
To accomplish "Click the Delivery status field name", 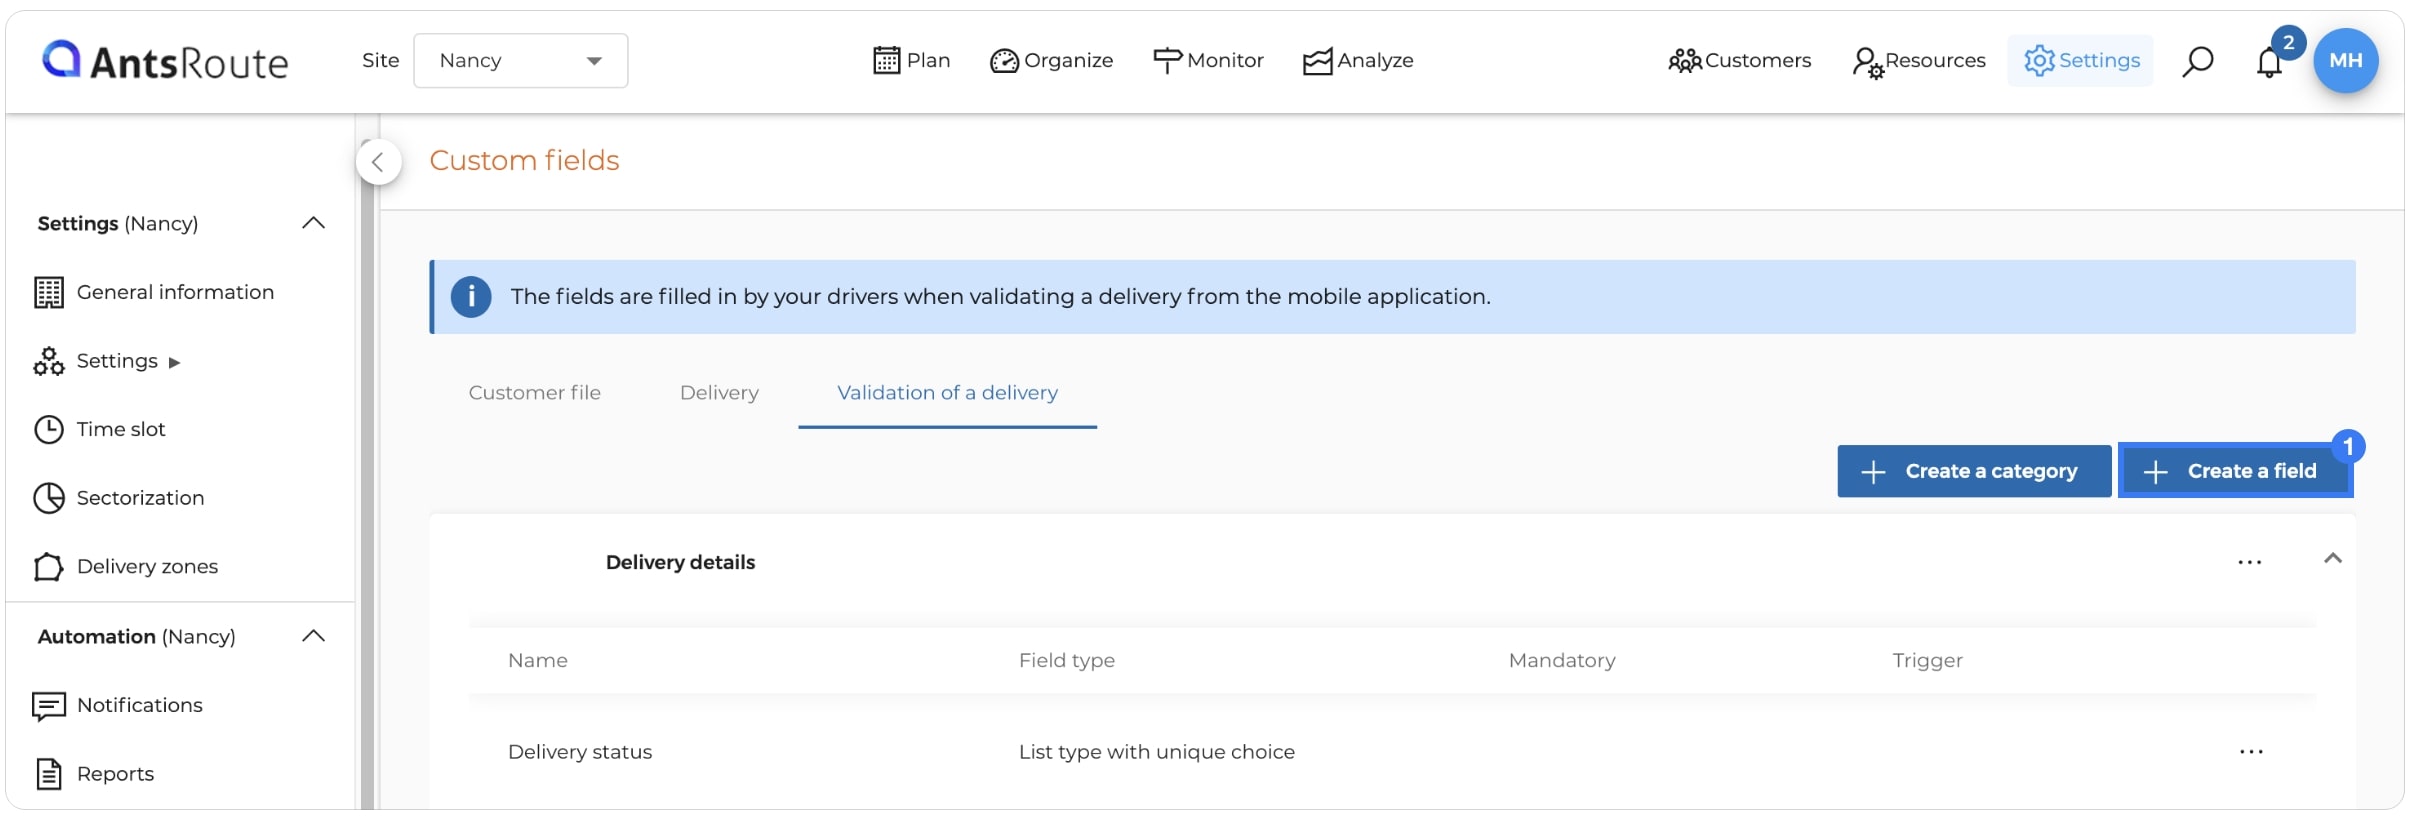I will (580, 752).
